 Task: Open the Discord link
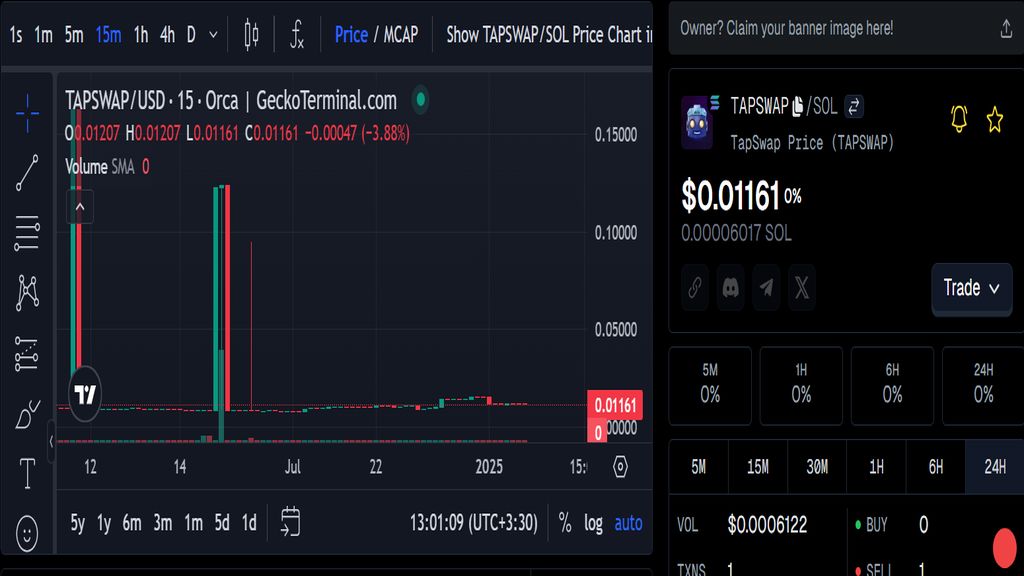[x=731, y=287]
